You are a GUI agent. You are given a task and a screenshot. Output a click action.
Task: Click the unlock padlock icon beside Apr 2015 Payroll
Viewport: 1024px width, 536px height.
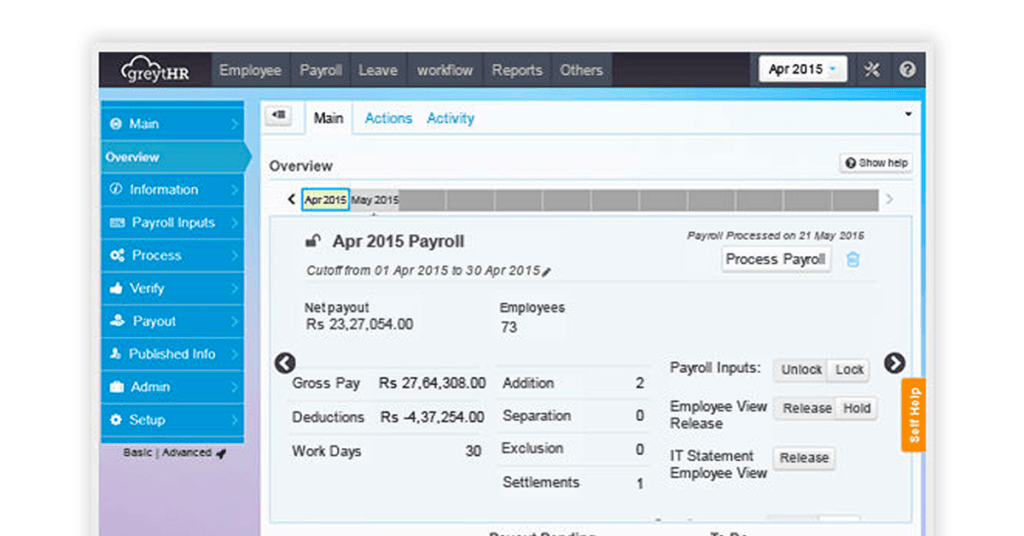click(313, 241)
